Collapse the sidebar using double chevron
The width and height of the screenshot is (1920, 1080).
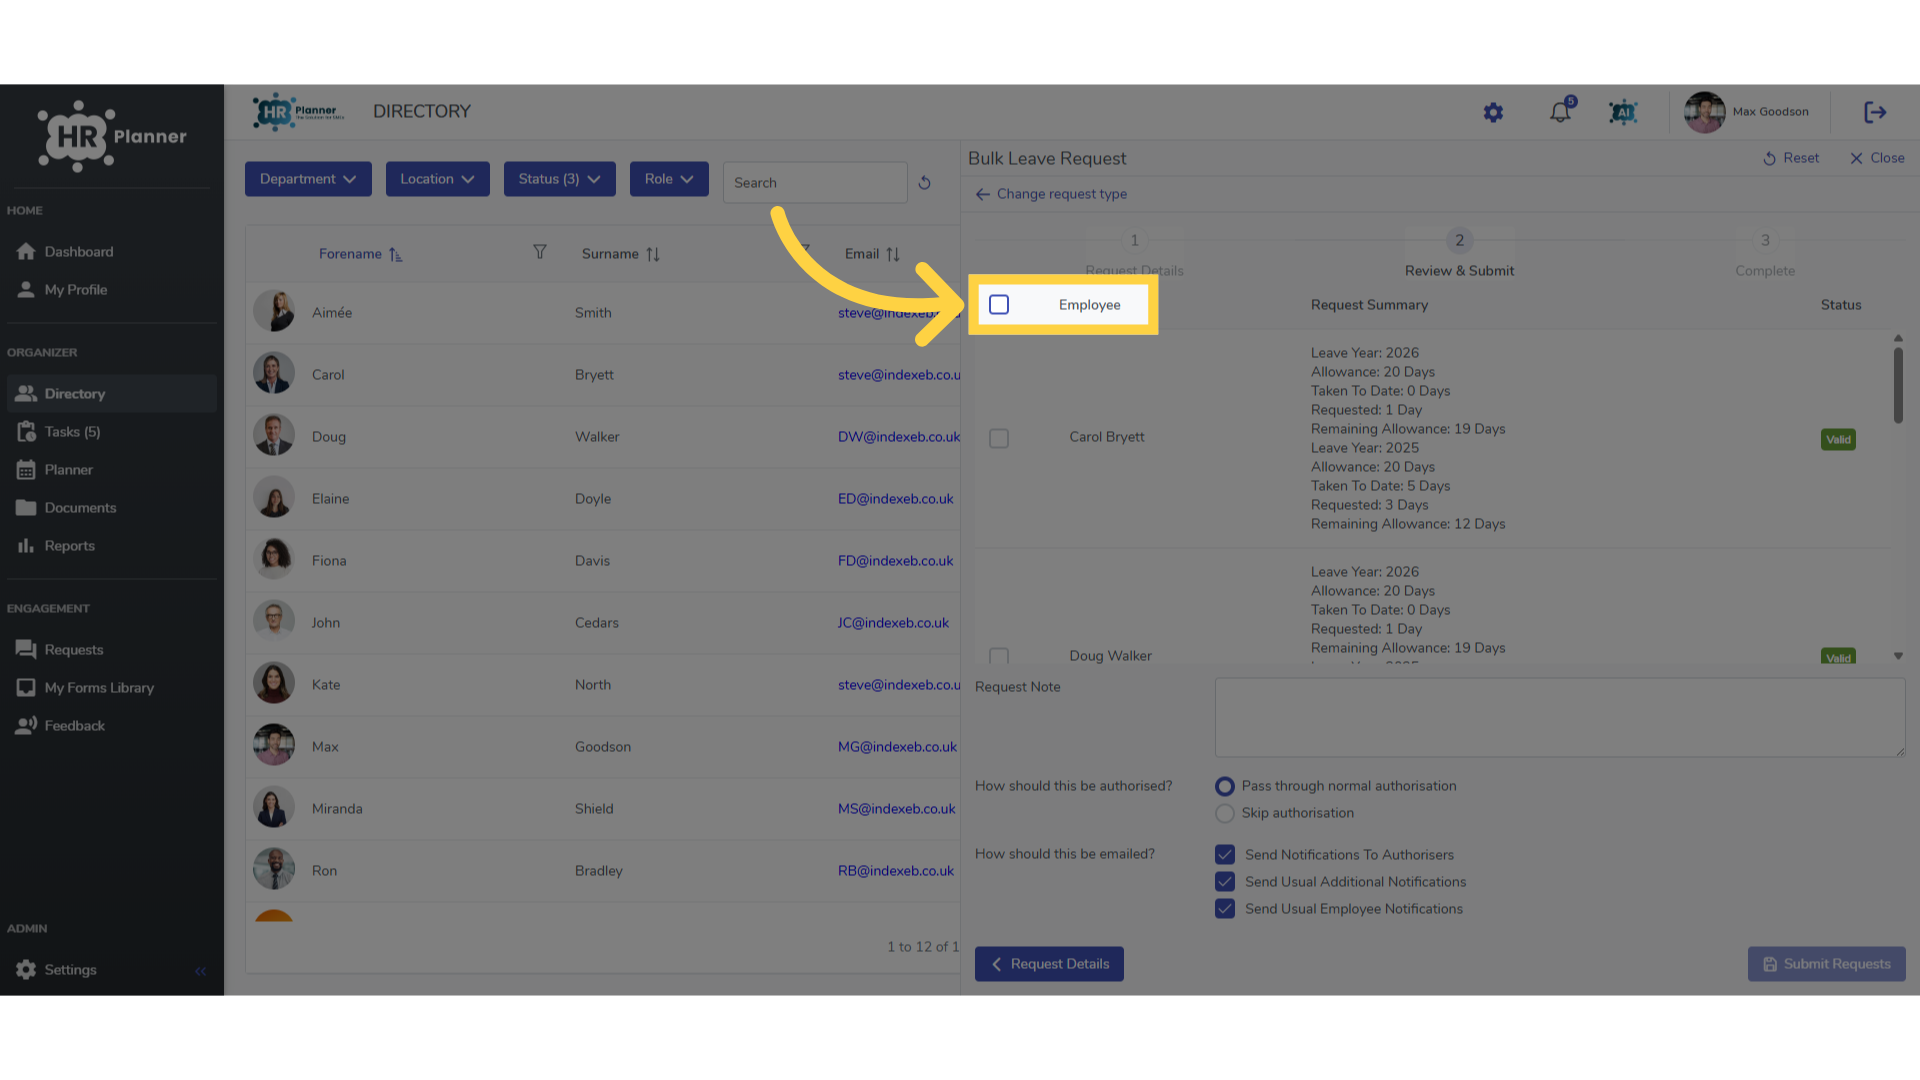tap(200, 971)
